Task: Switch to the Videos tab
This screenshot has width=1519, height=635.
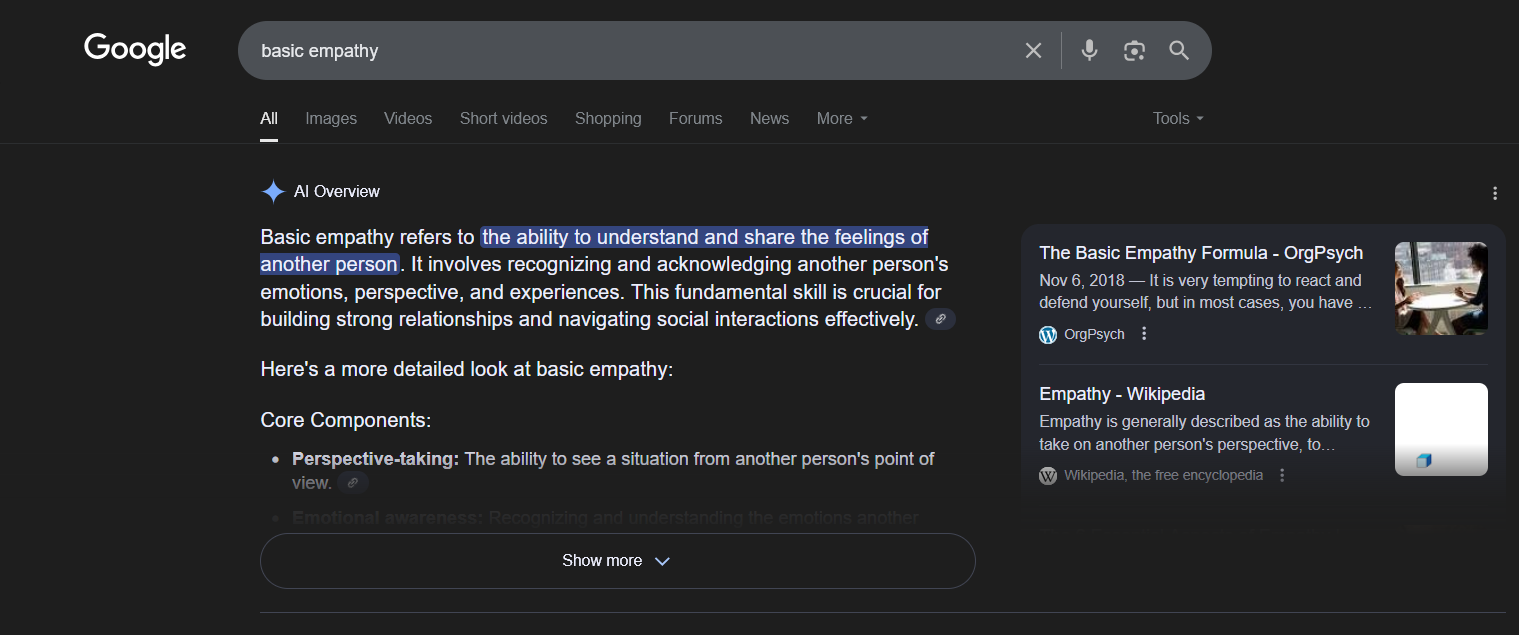Action: tap(408, 118)
